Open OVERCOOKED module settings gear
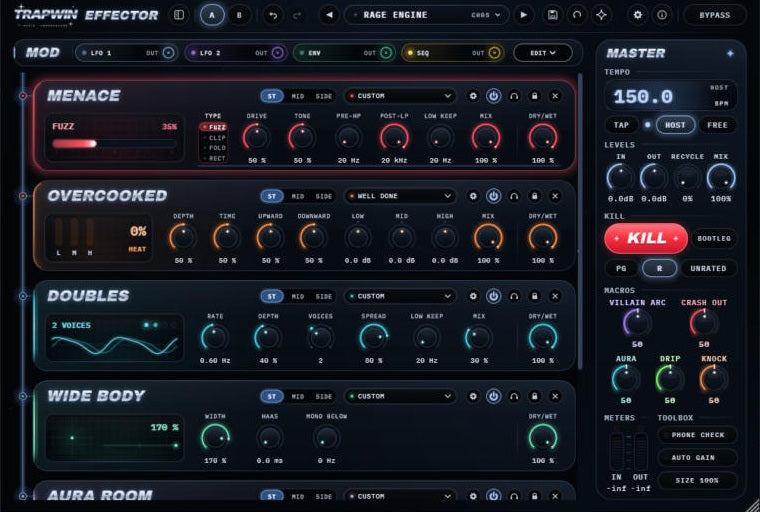 pyautogui.click(x=473, y=196)
